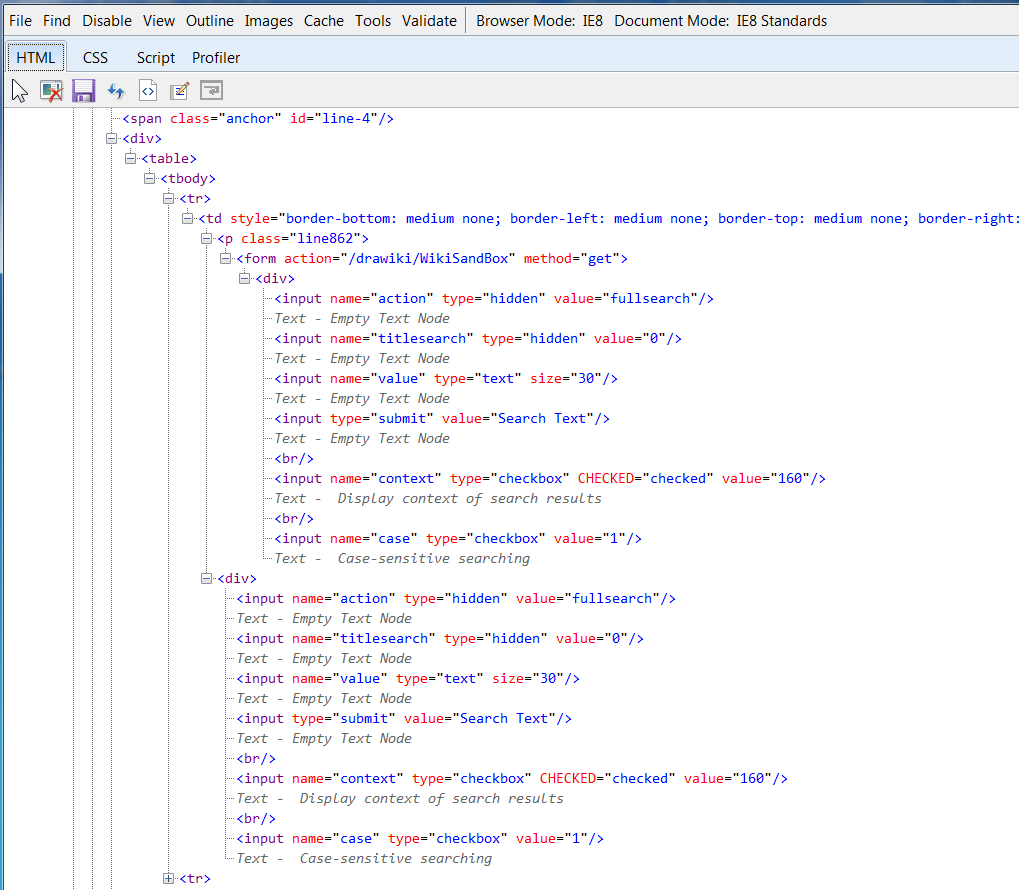The height and width of the screenshot is (890, 1019).
Task: Collapse the form action node
Action: 225,258
